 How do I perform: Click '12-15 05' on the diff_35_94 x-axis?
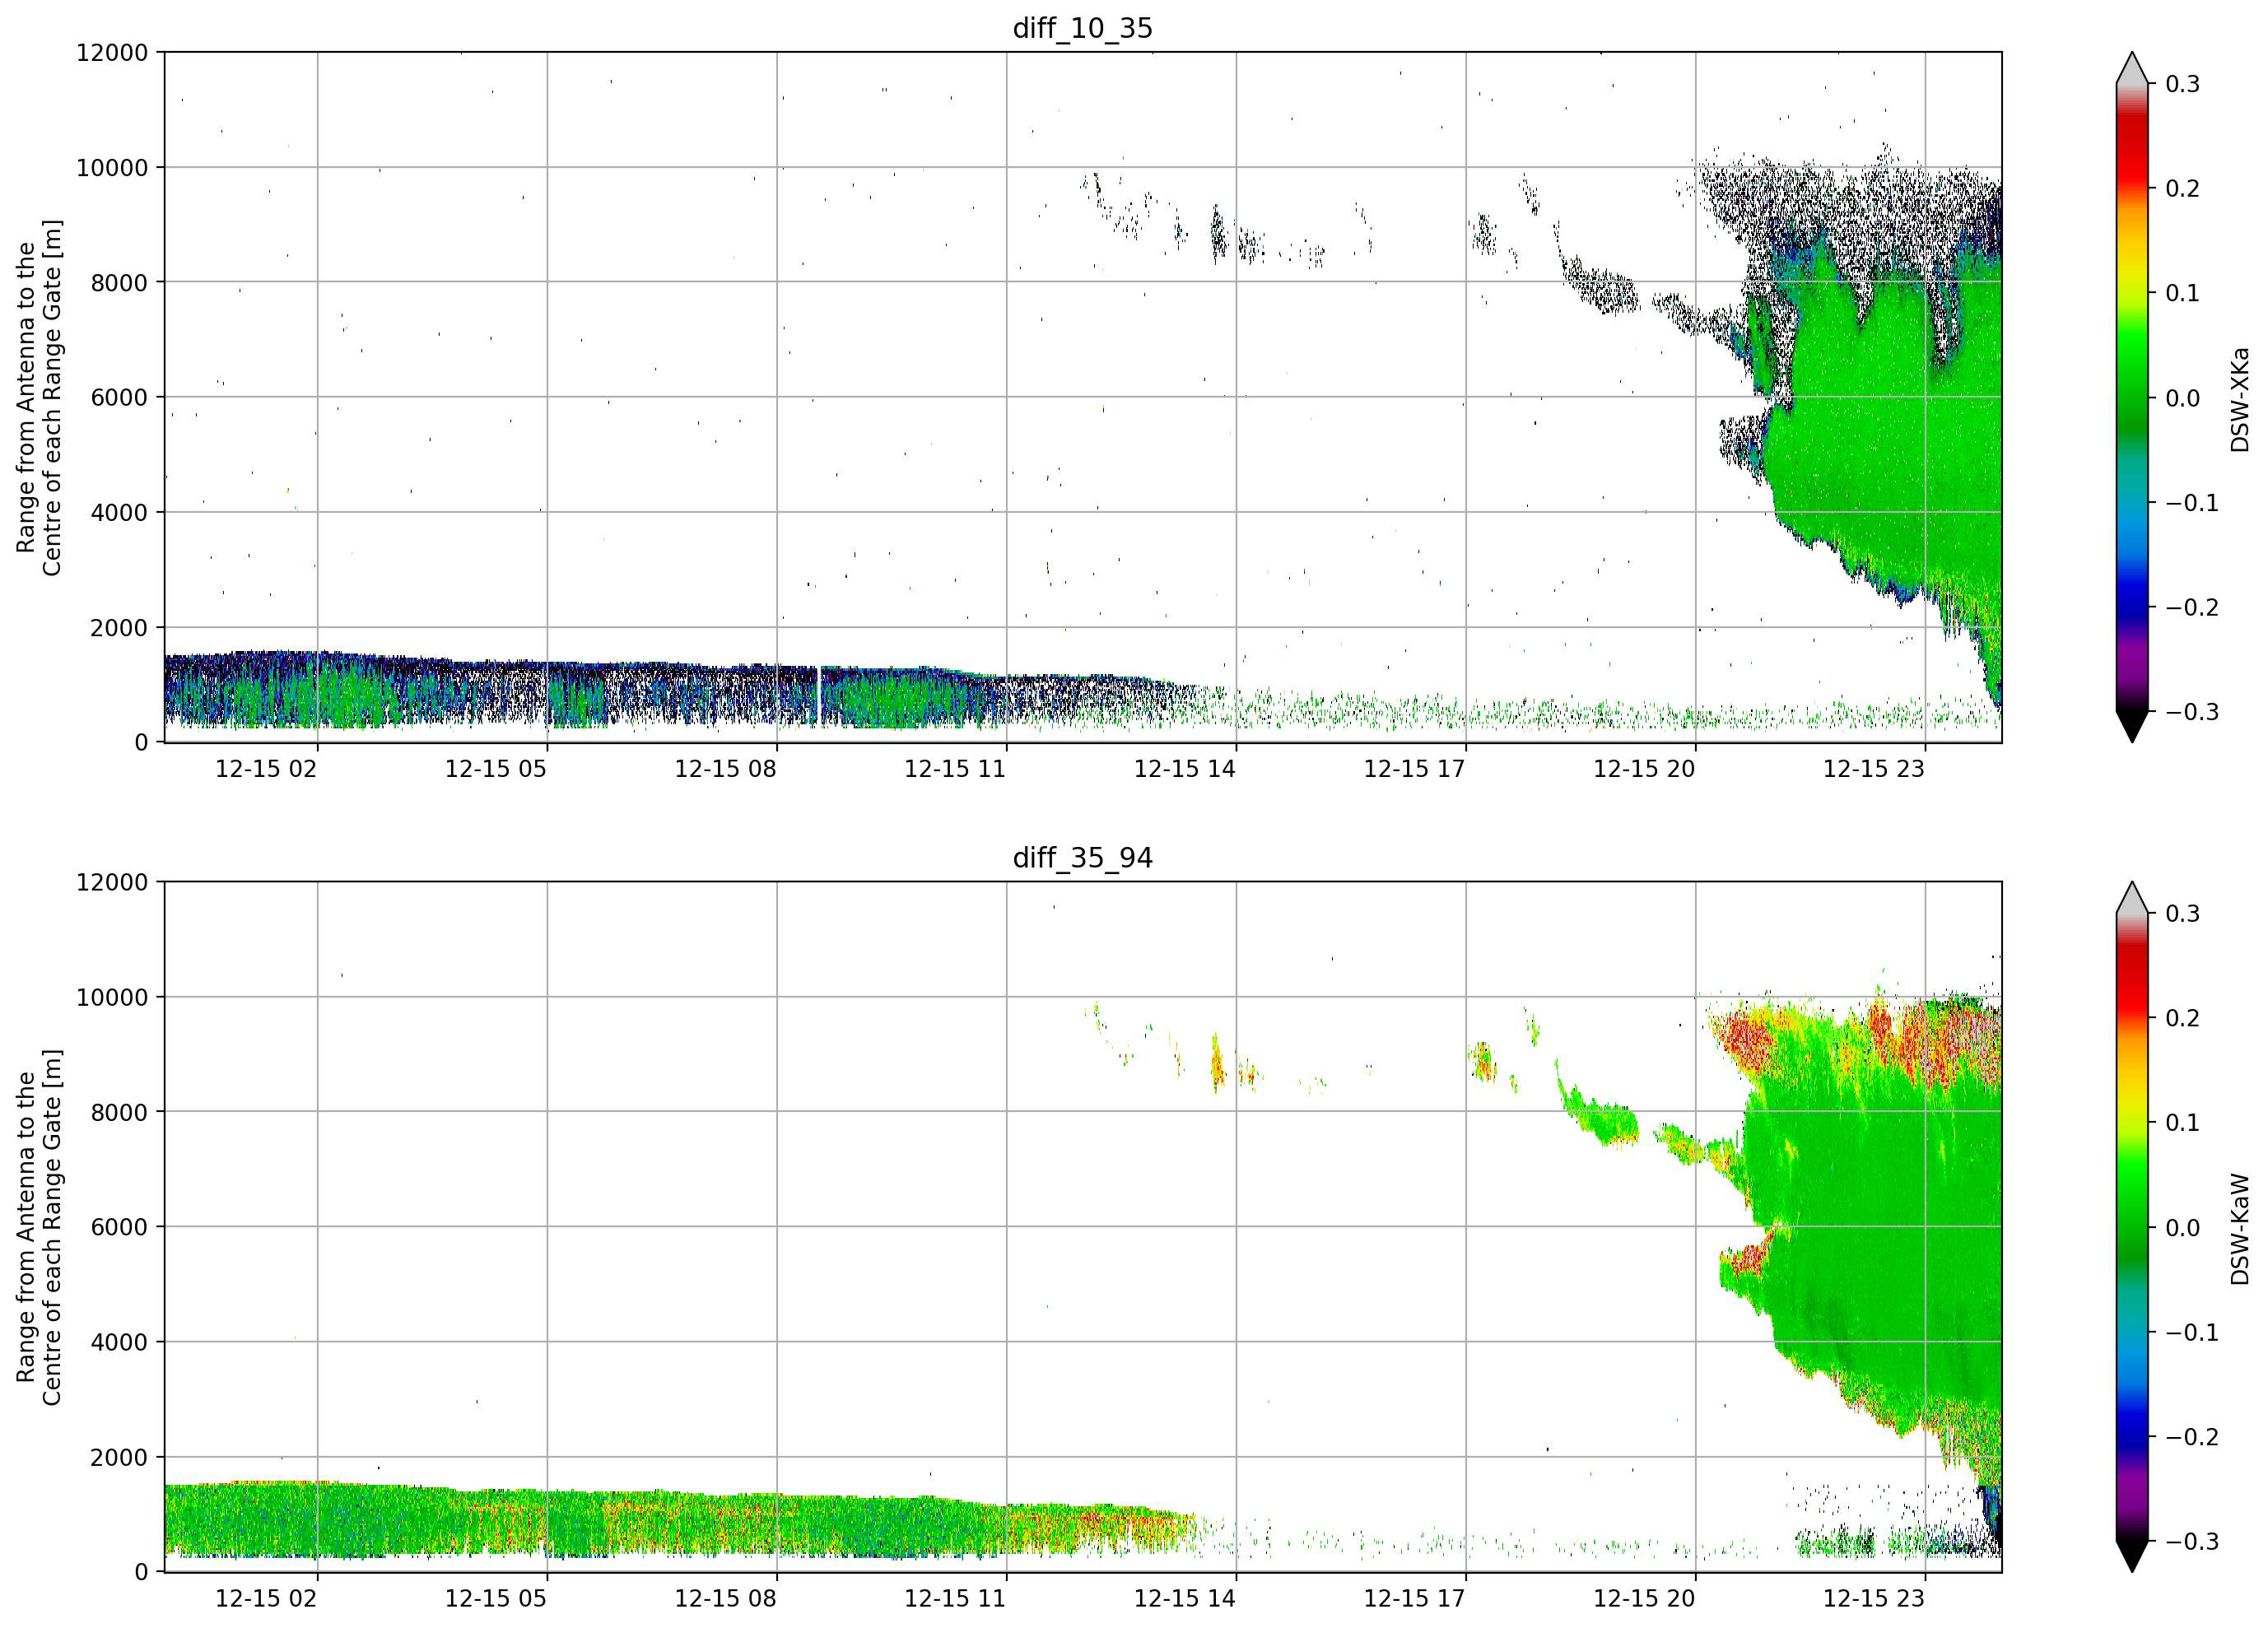[496, 1598]
